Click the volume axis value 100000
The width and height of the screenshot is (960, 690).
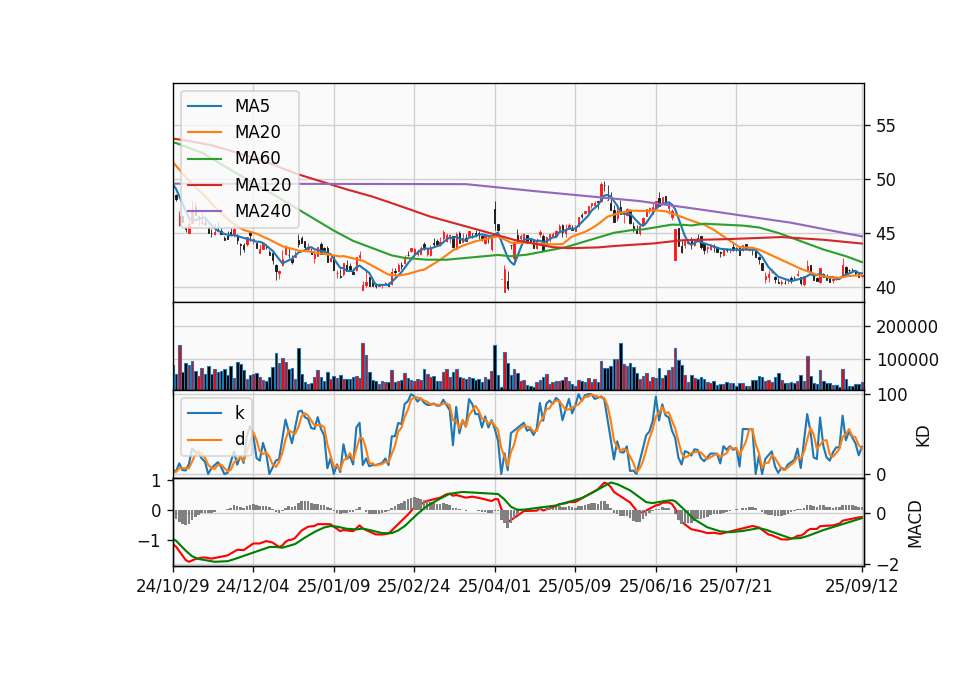pos(907,360)
